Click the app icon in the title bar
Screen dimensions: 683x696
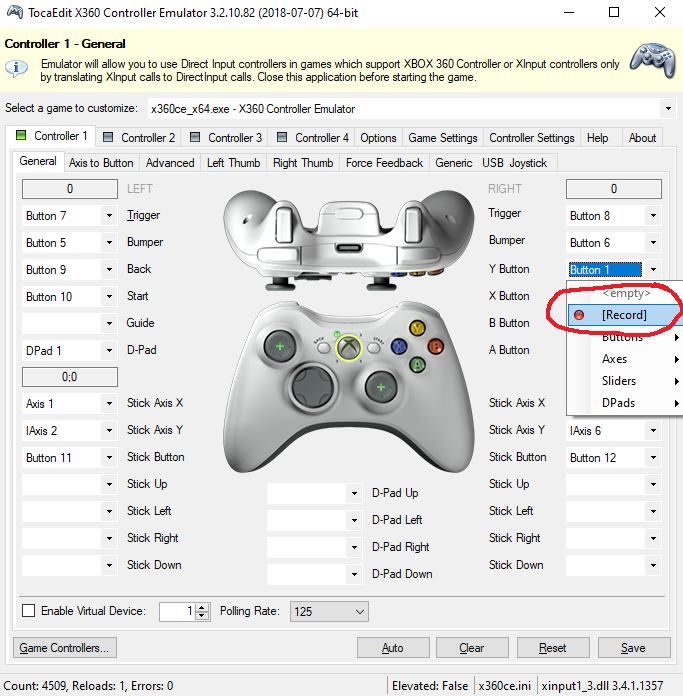pyautogui.click(x=15, y=12)
